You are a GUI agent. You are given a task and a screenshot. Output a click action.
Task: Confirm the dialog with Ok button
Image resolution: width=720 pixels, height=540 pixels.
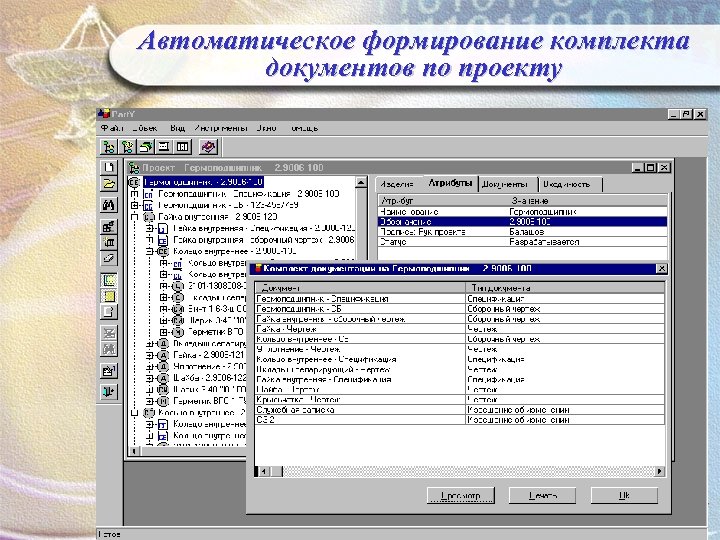(624, 495)
